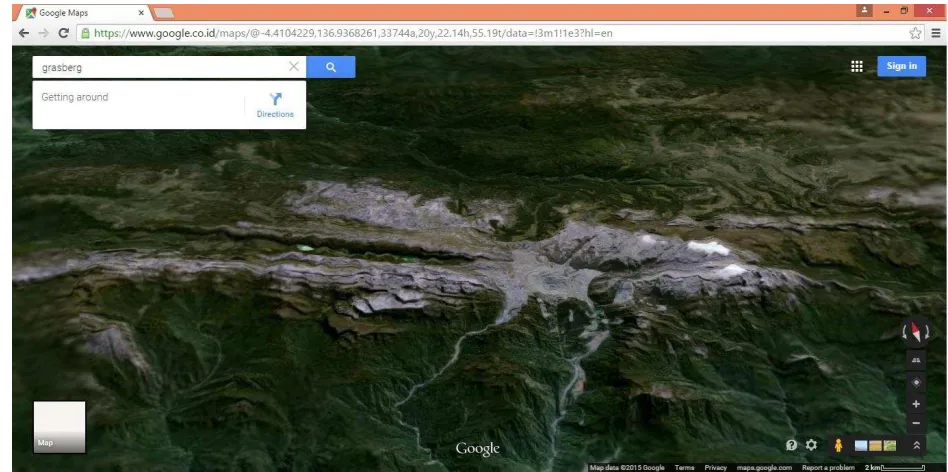
Task: Go forward in the browser
Action: [44, 33]
